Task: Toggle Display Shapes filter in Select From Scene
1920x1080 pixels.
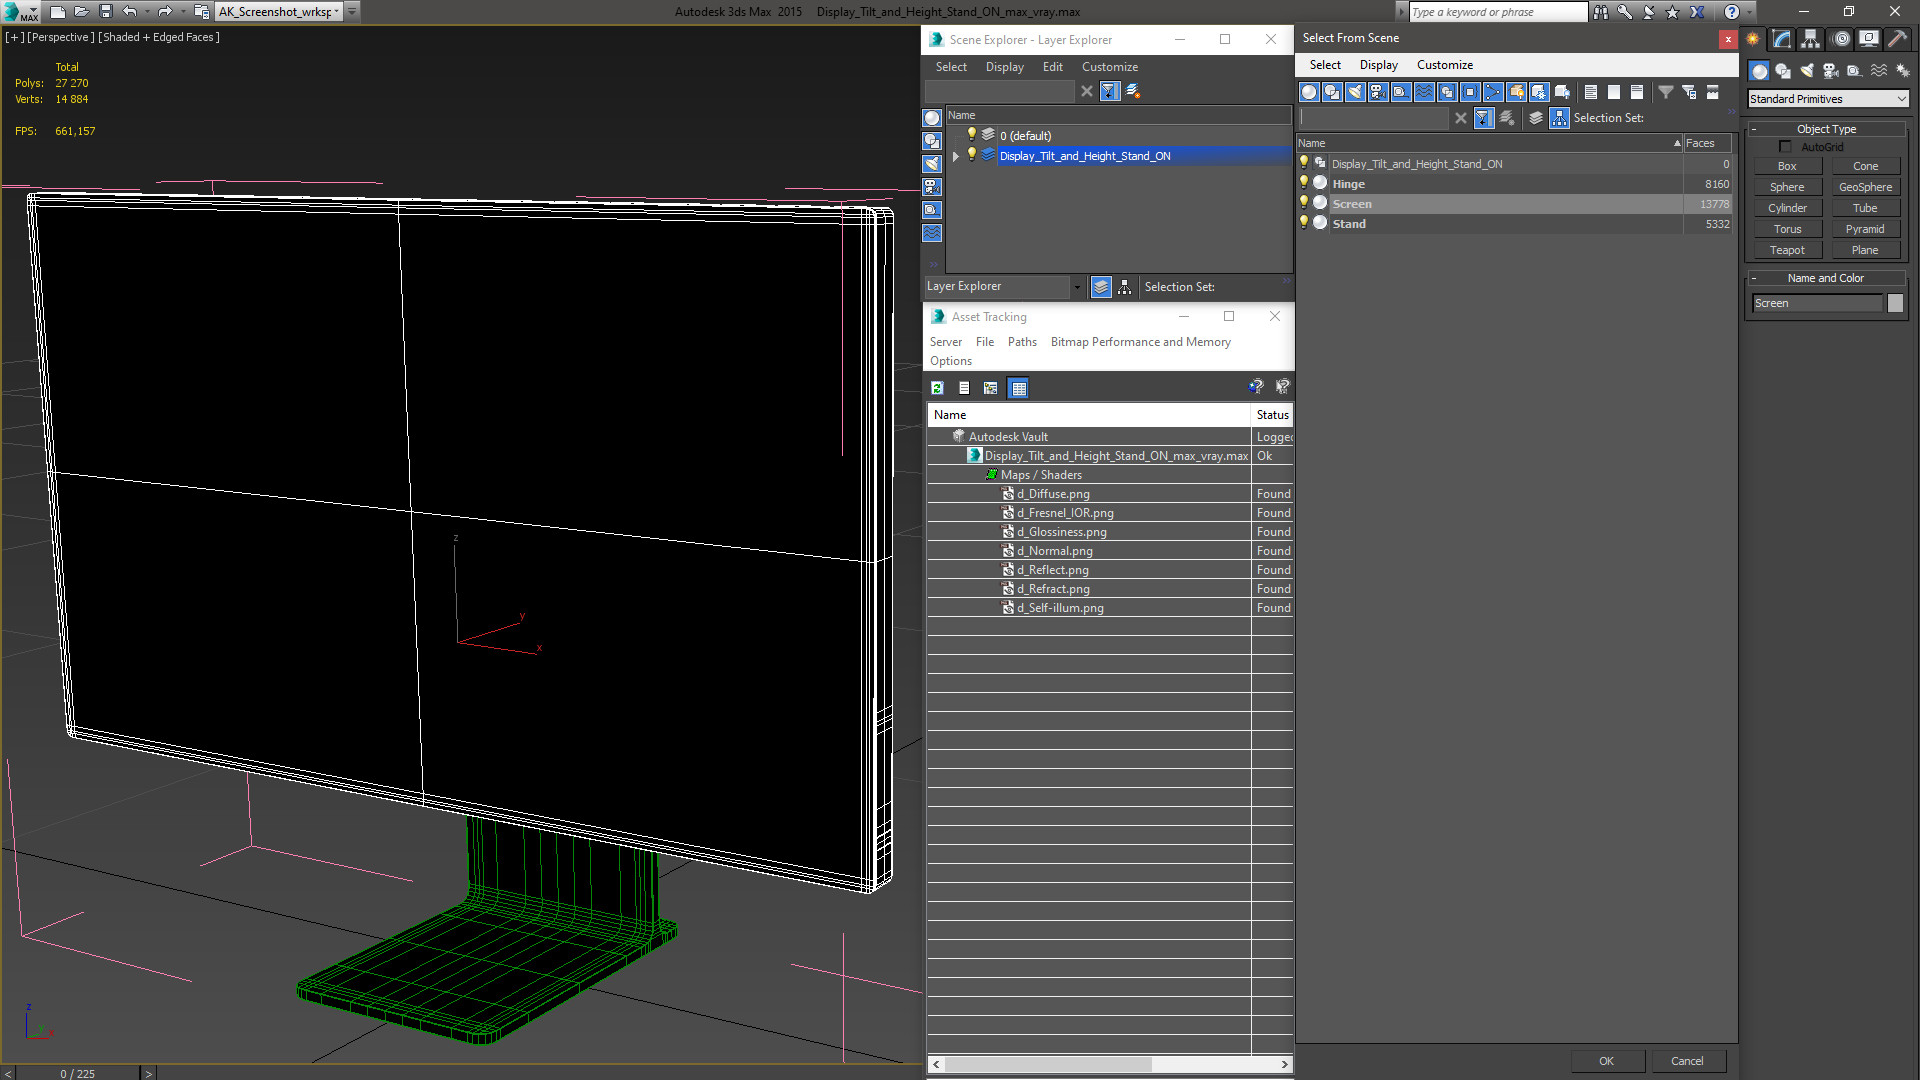Action: tap(1332, 92)
